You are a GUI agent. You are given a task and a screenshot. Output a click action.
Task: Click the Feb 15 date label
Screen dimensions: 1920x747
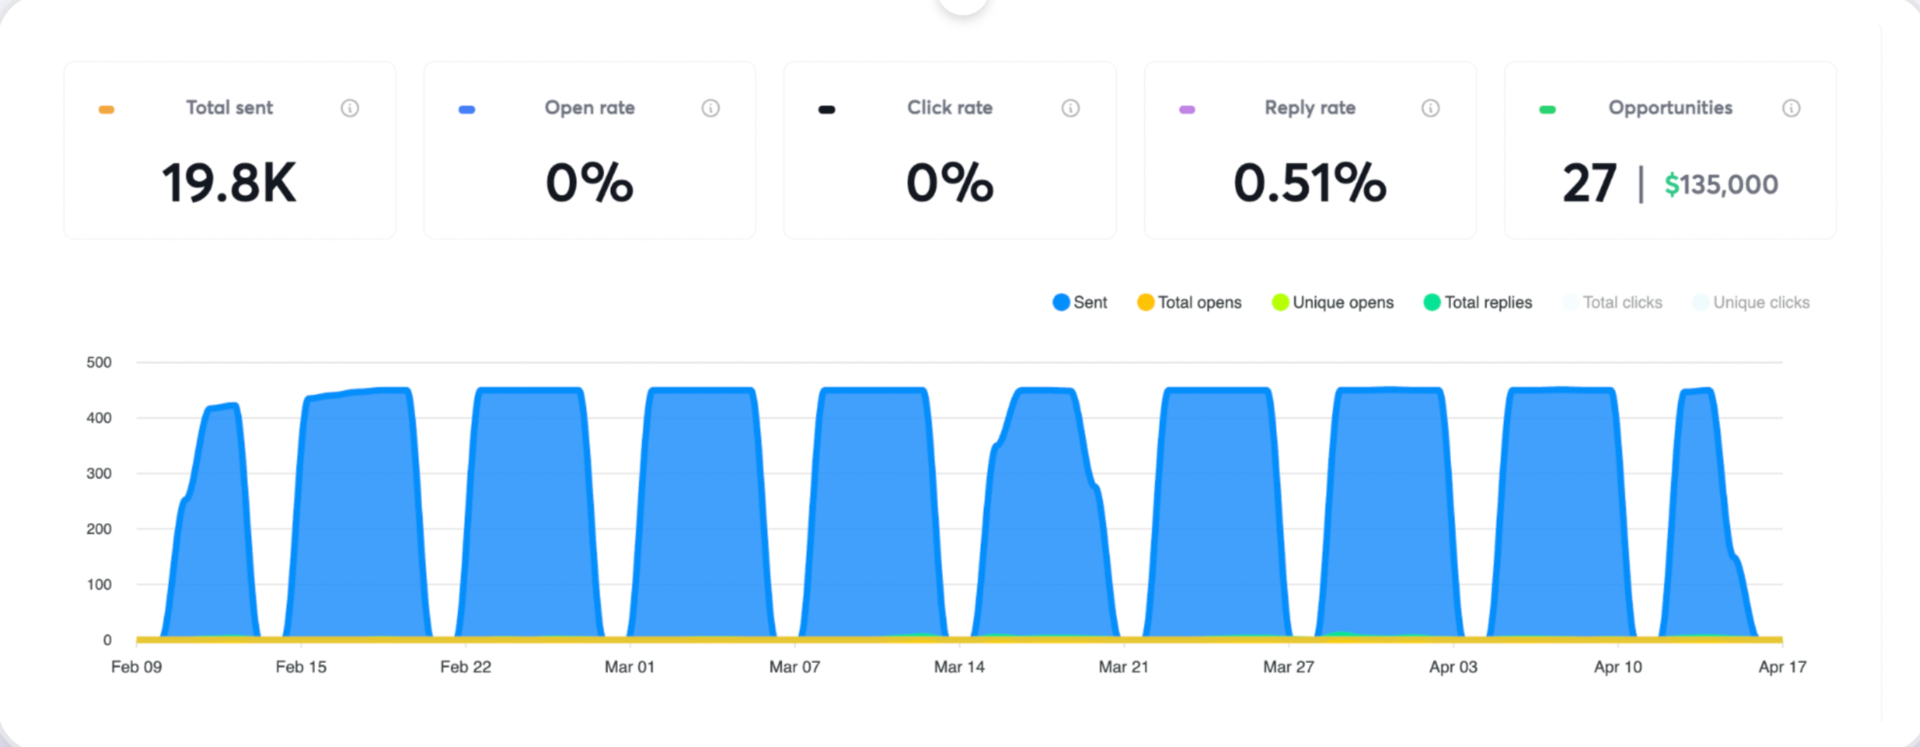(x=301, y=667)
